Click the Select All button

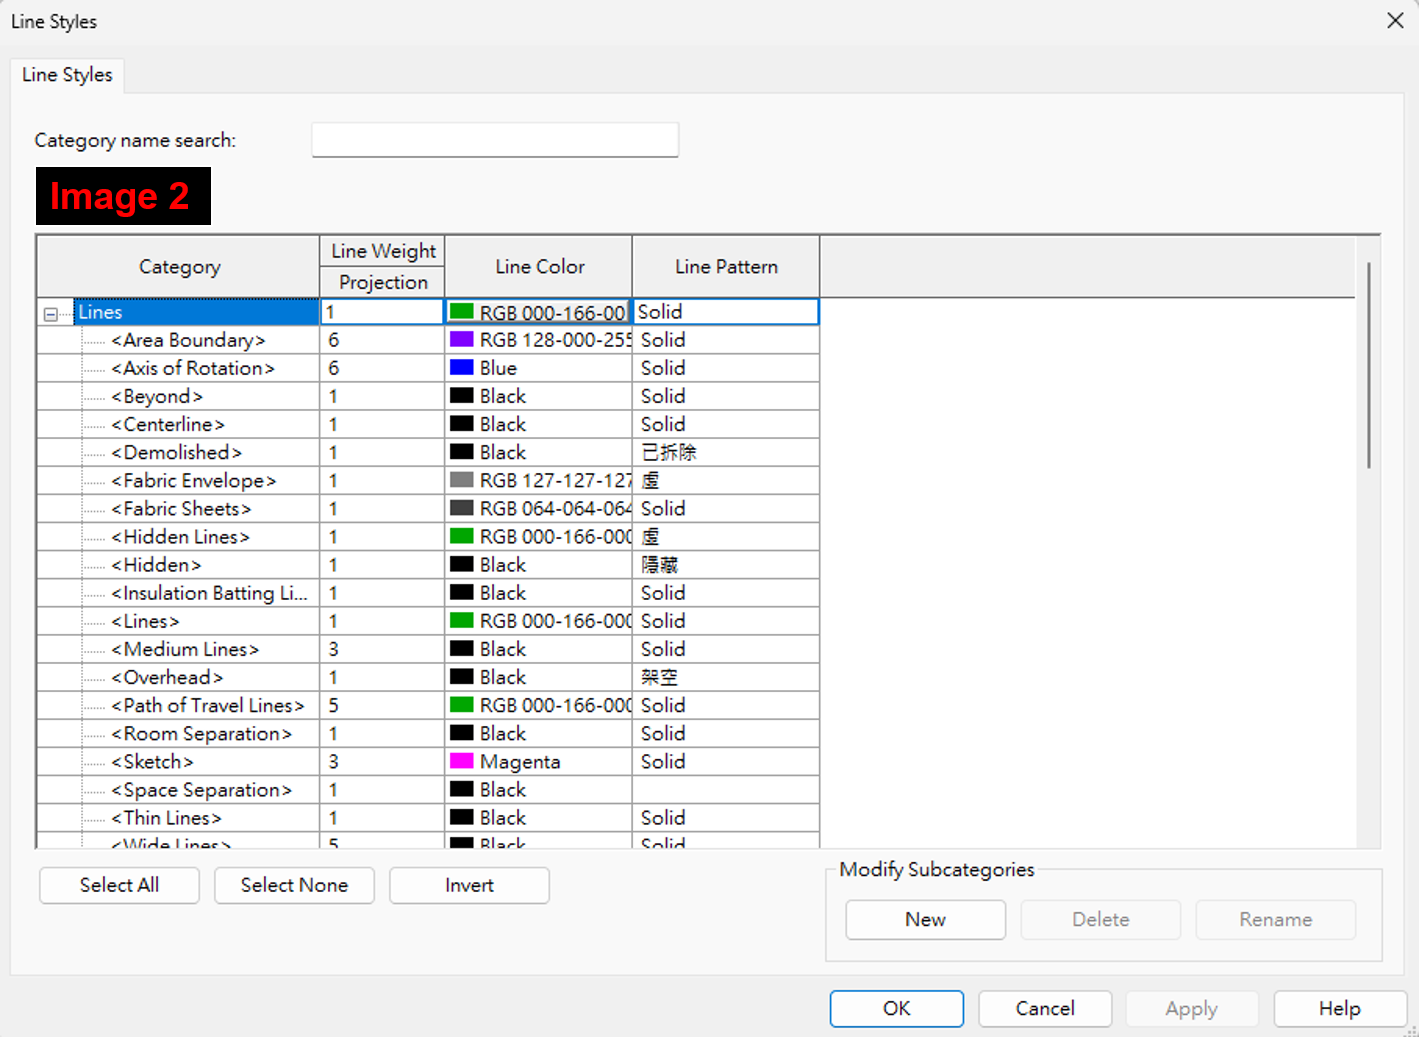118,885
